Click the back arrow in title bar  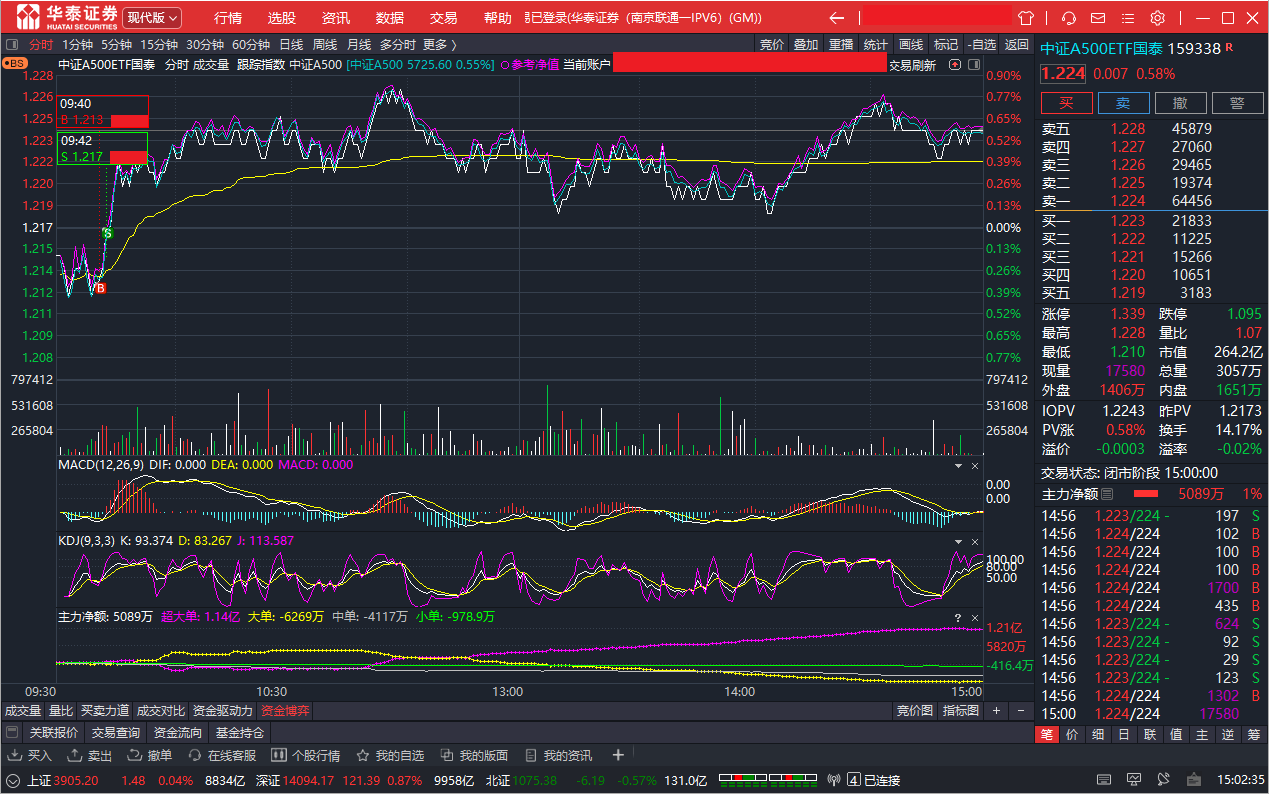(837, 18)
